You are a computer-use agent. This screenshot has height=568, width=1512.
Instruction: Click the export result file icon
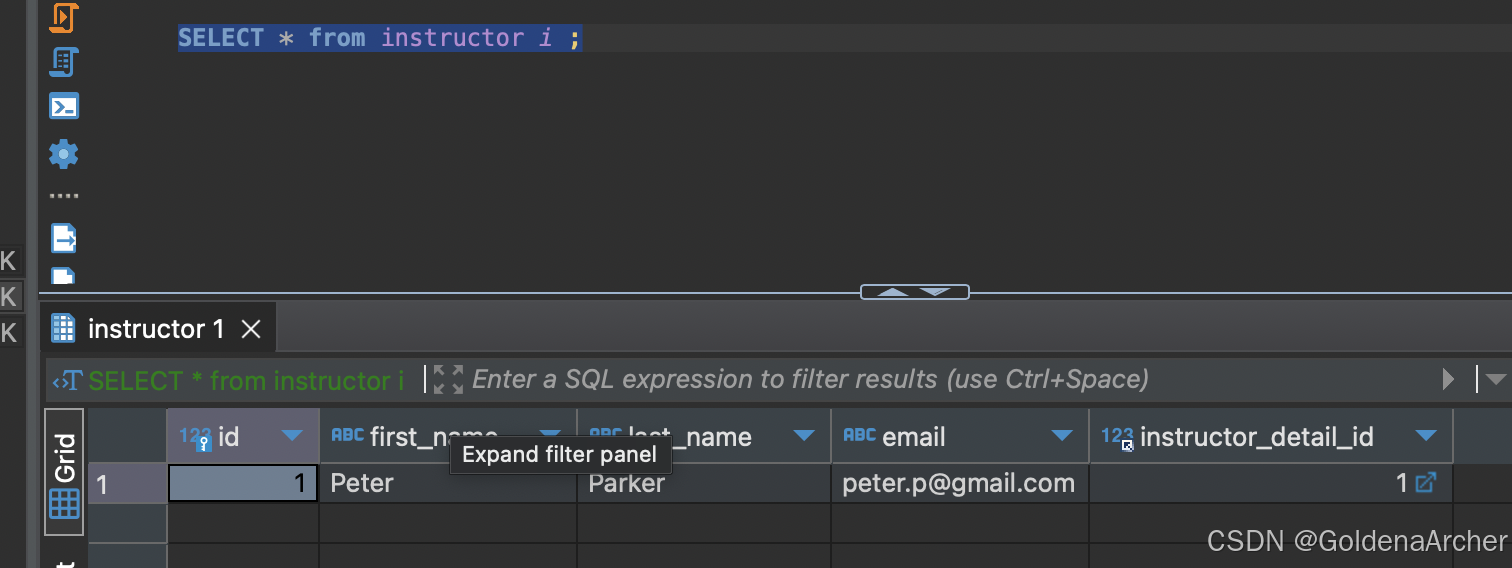[64, 239]
